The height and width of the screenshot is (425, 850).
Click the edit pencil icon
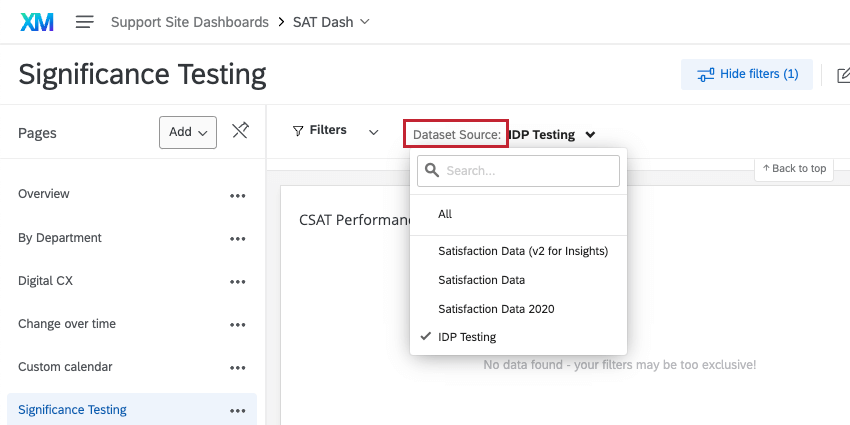click(843, 74)
